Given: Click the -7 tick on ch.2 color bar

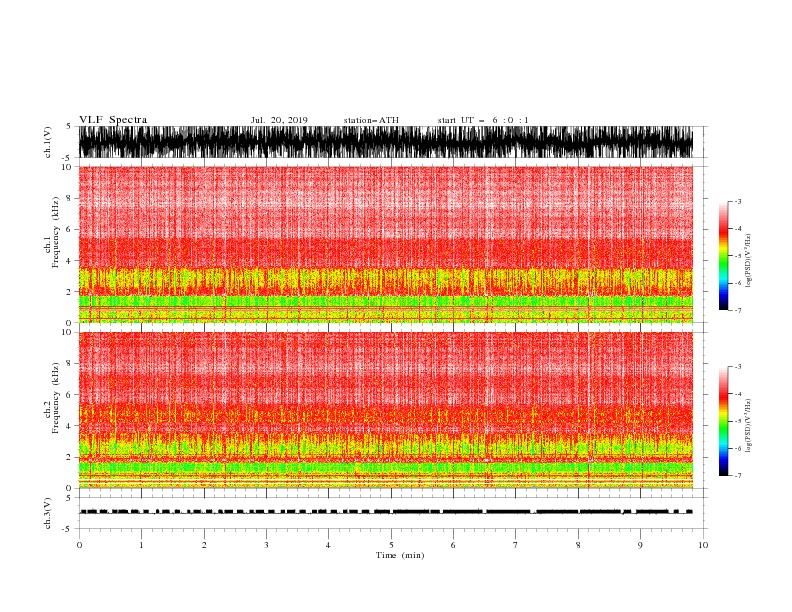Looking at the screenshot, I should pyautogui.click(x=737, y=476).
